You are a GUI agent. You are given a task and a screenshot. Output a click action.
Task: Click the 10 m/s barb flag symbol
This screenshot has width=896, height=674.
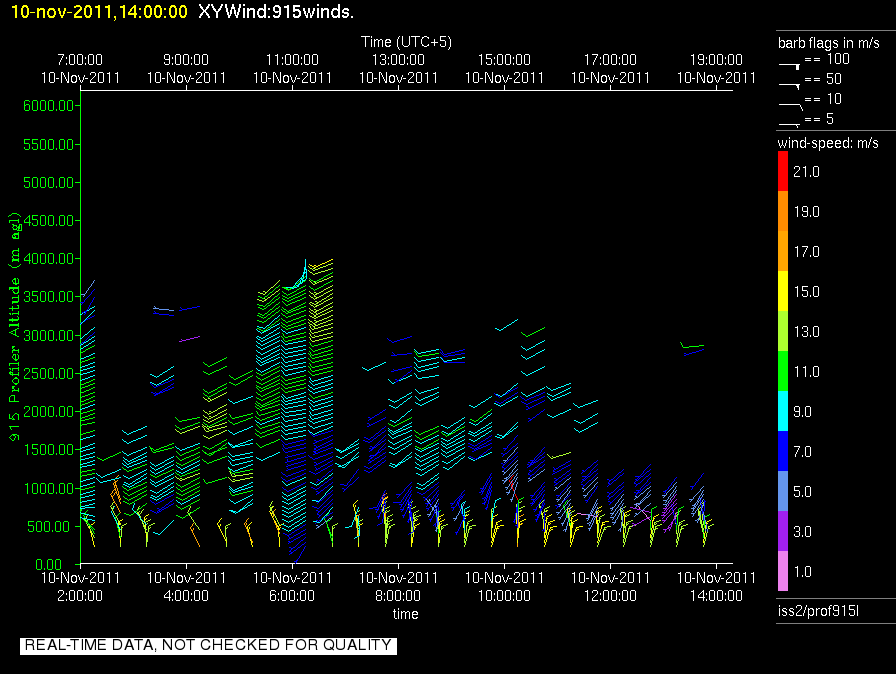tap(791, 106)
